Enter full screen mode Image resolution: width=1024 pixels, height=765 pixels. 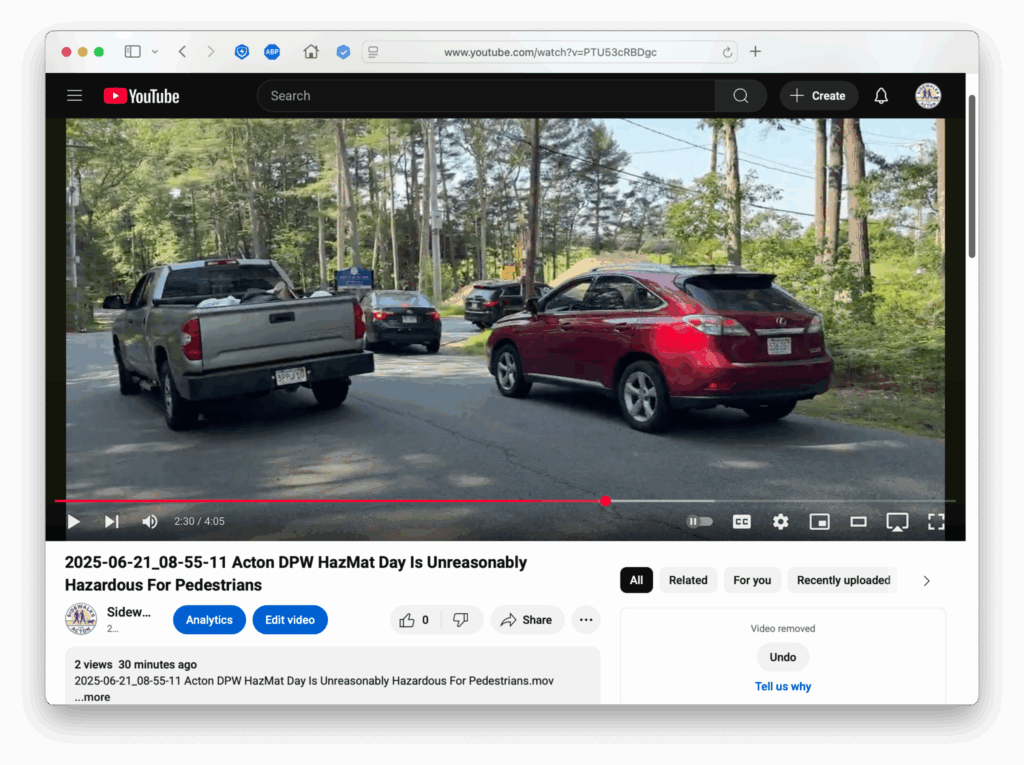(936, 522)
